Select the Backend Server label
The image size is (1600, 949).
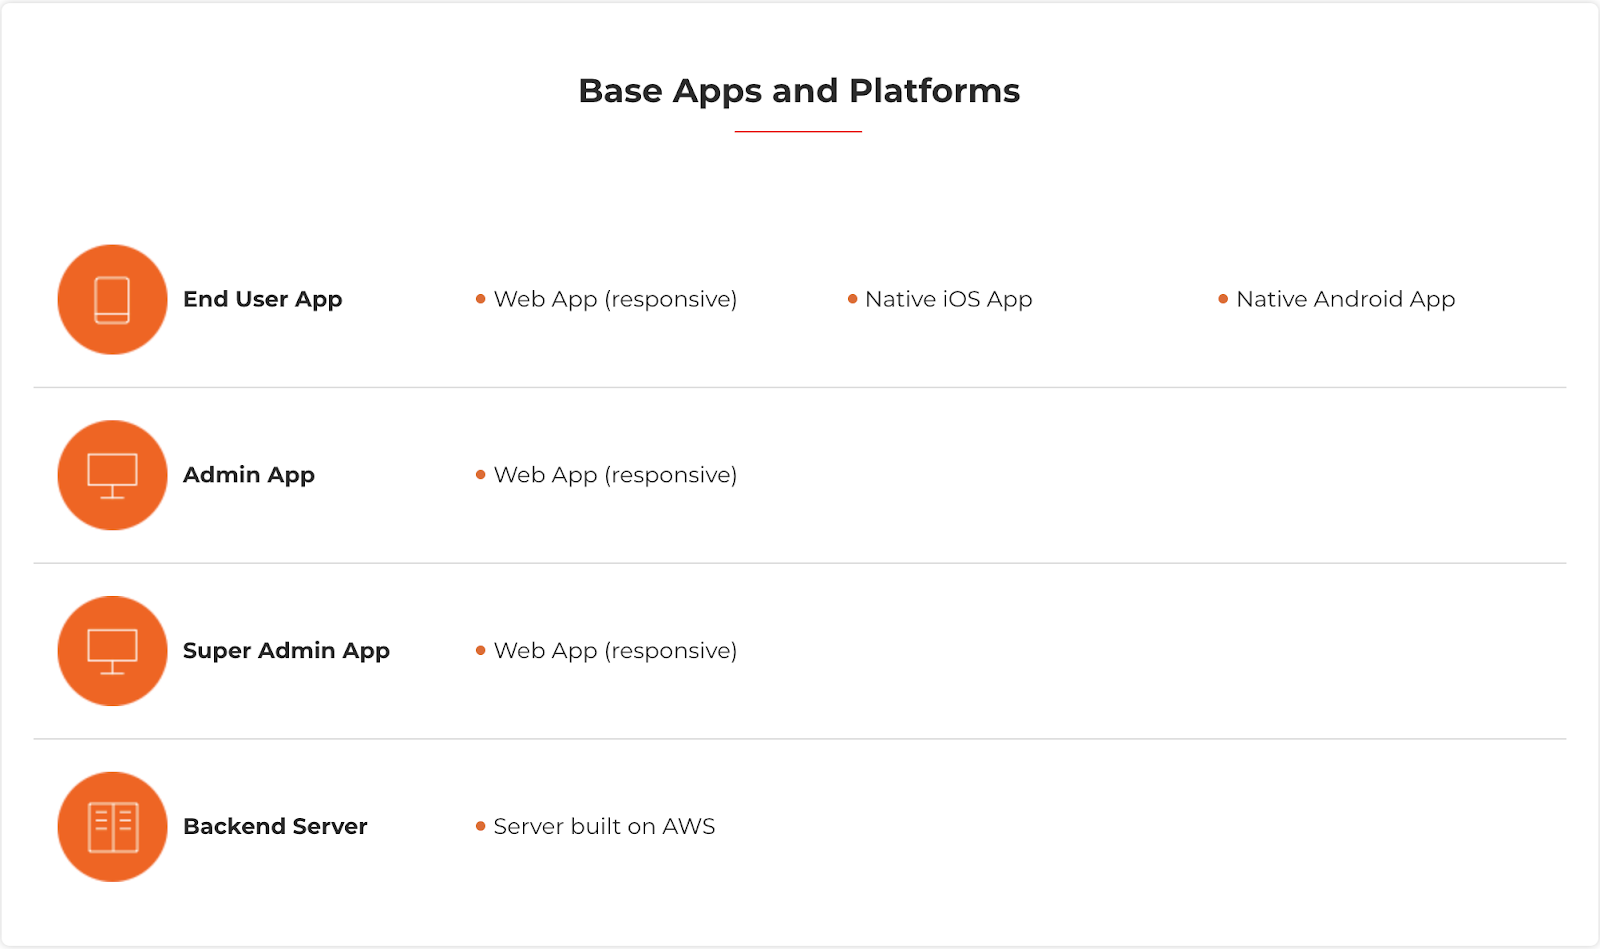click(x=275, y=827)
